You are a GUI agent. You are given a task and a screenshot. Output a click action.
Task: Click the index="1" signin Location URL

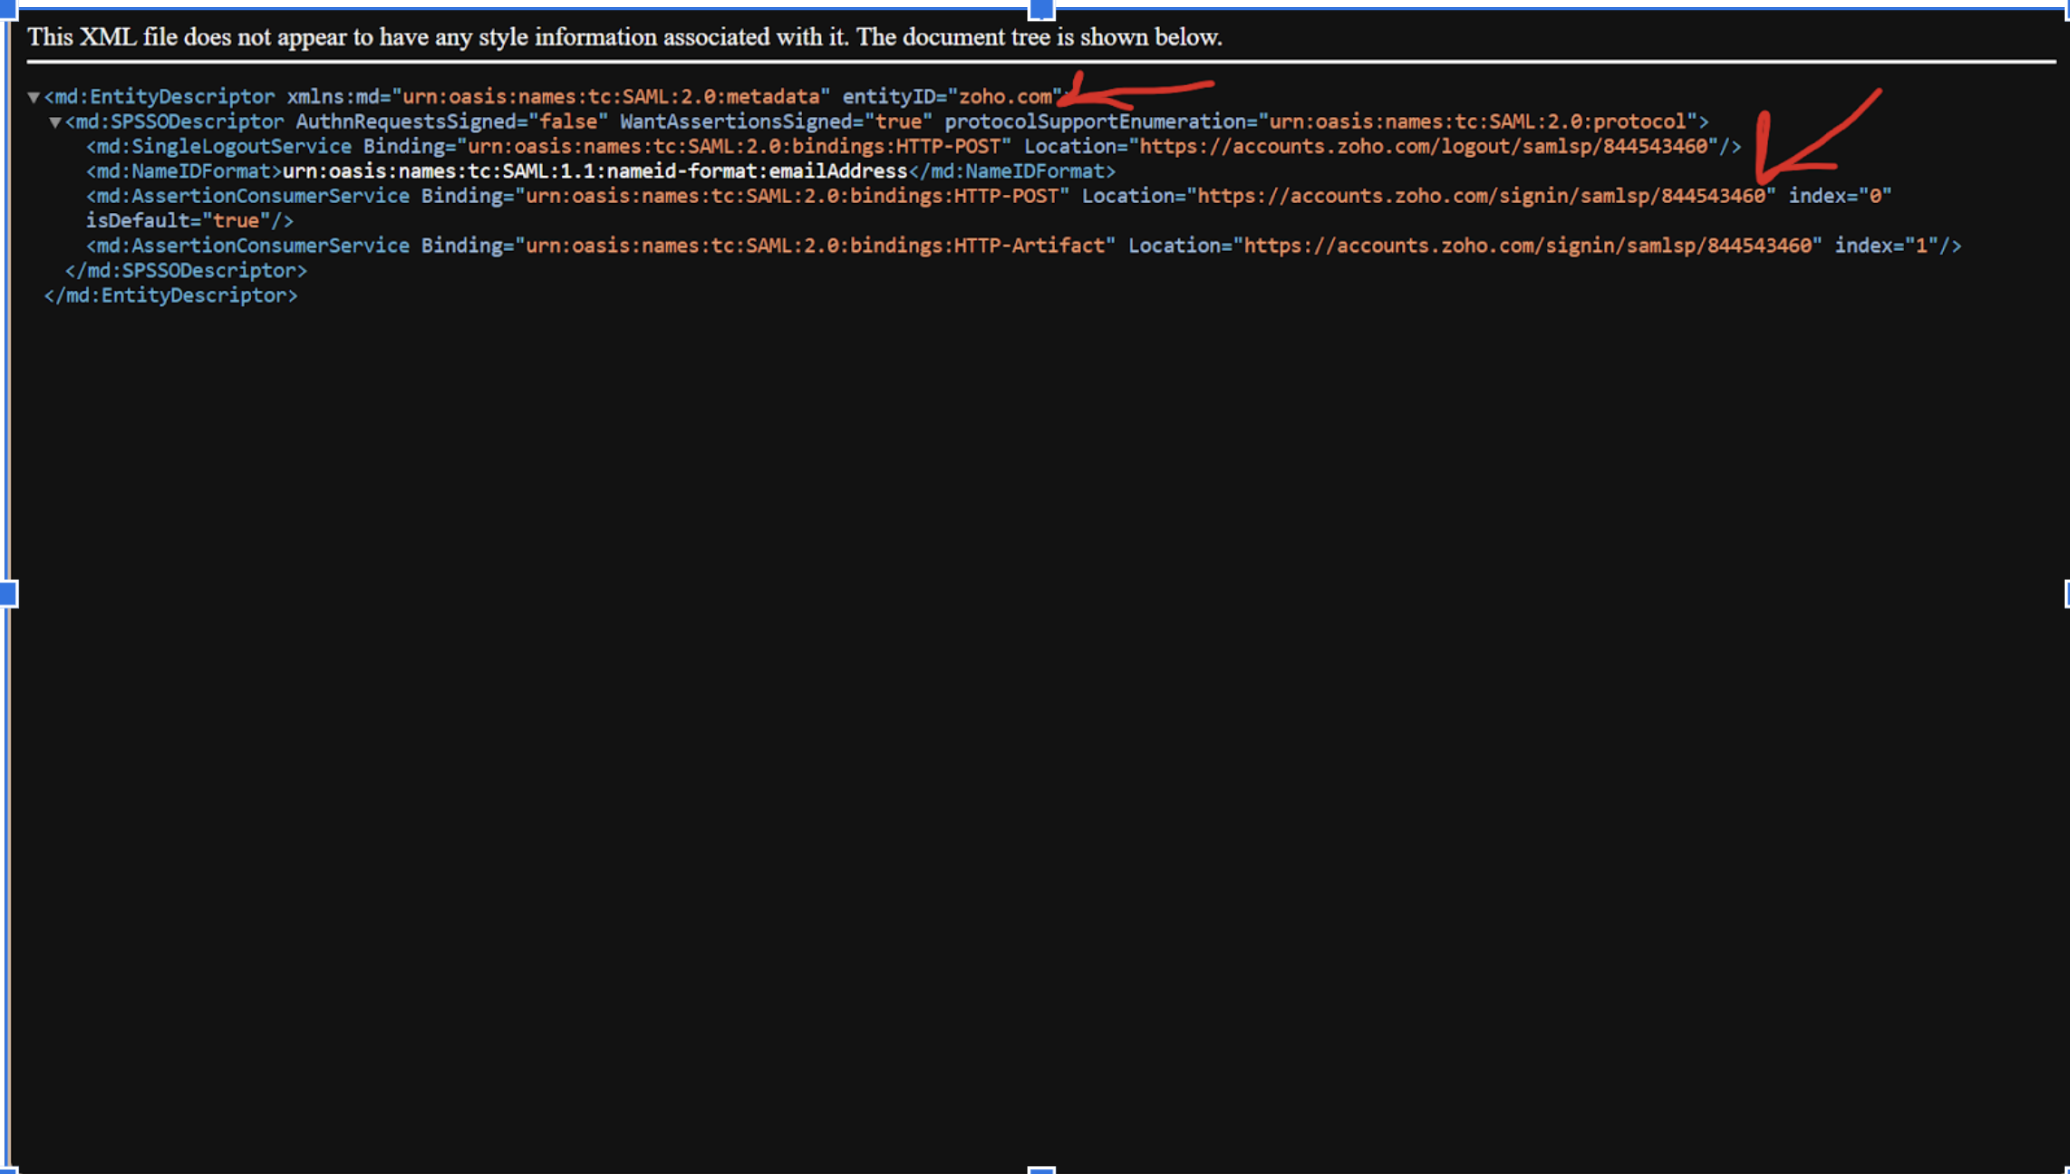coord(1527,246)
